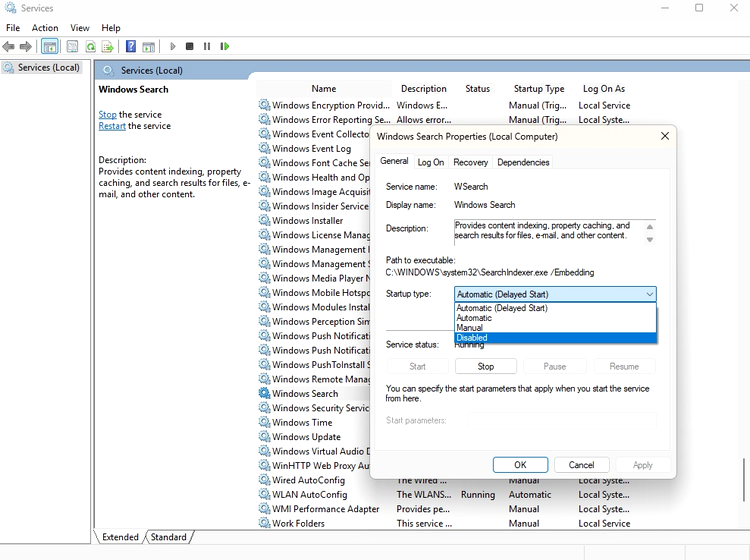Click the Export List toolbar icon
Screen dimensions: 750x560
[108, 46]
